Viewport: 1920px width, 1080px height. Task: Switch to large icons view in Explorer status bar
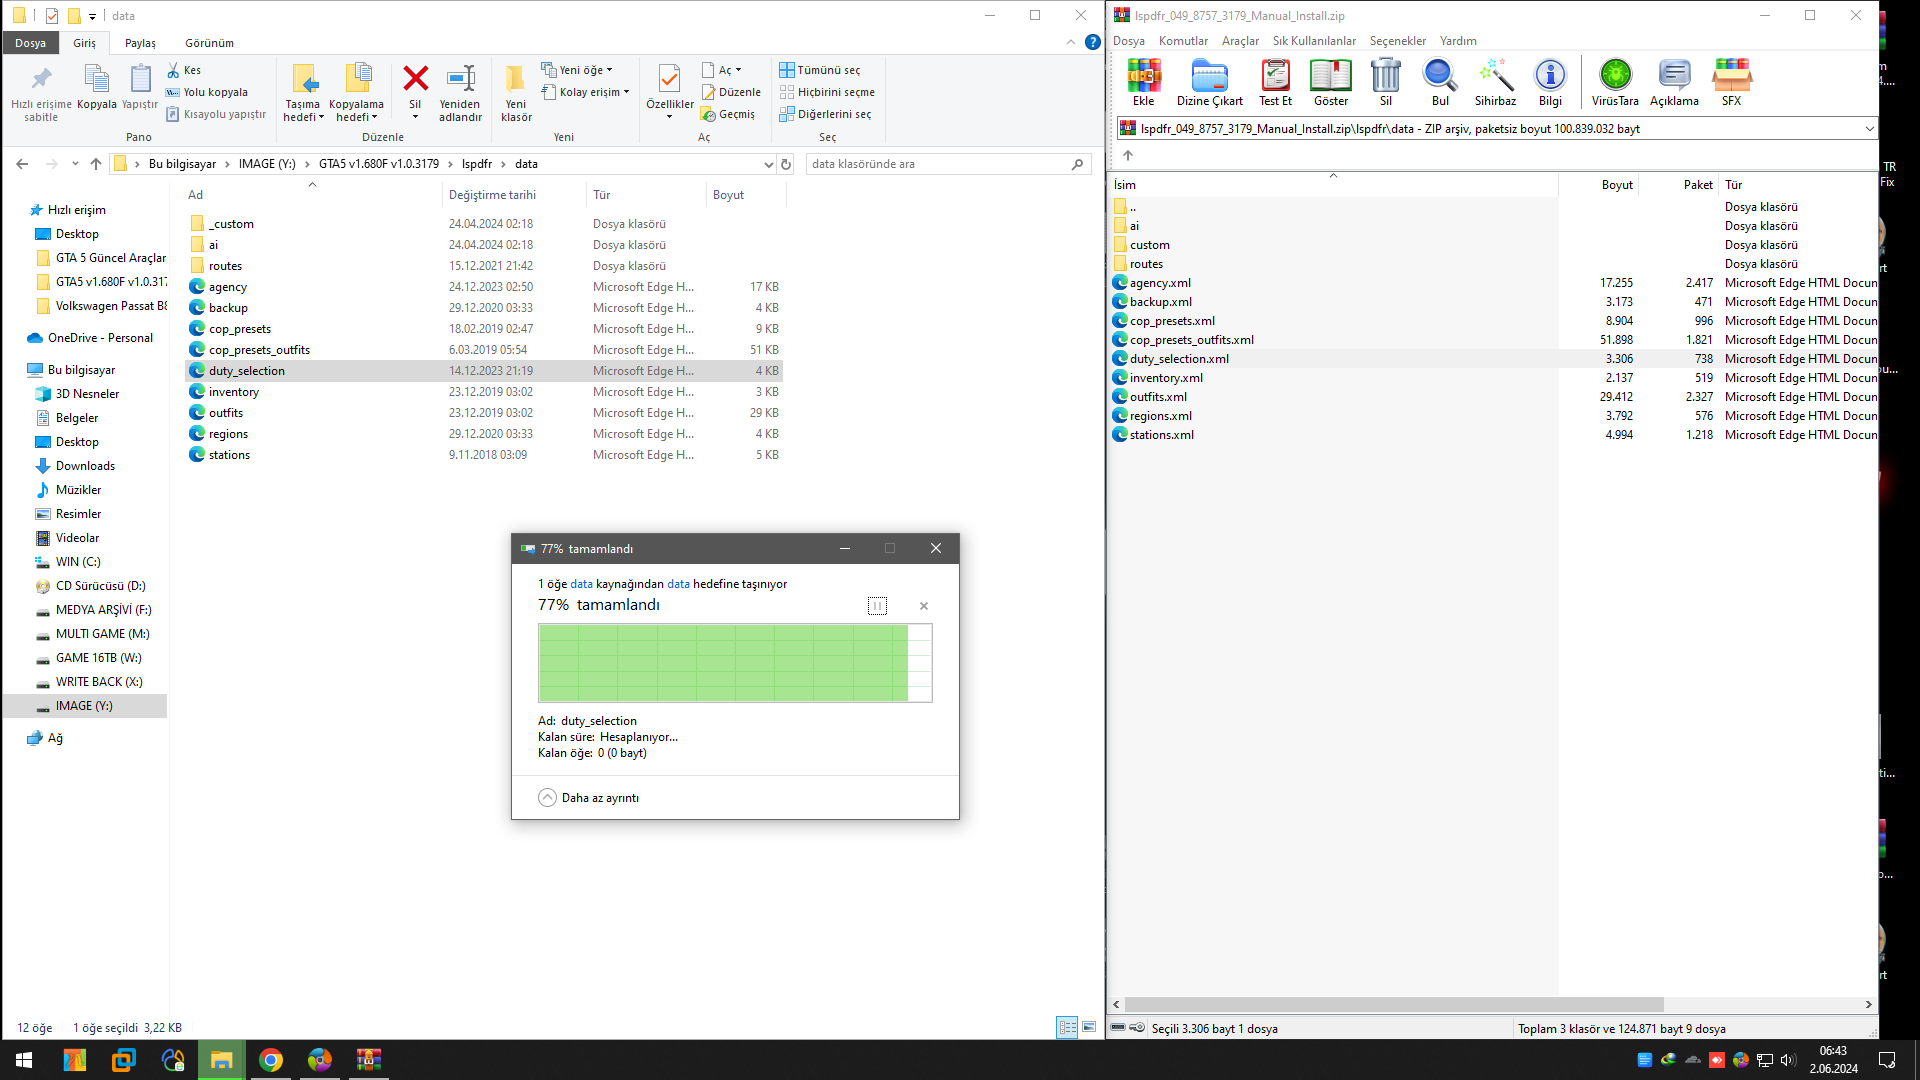pyautogui.click(x=1089, y=1027)
